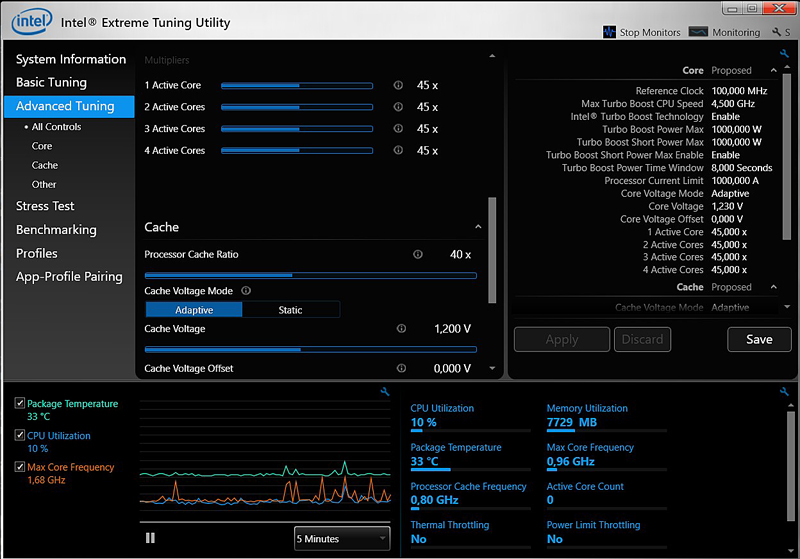The image size is (800, 559).
Task: Click the Monitoring graph icon
Action: click(x=698, y=32)
